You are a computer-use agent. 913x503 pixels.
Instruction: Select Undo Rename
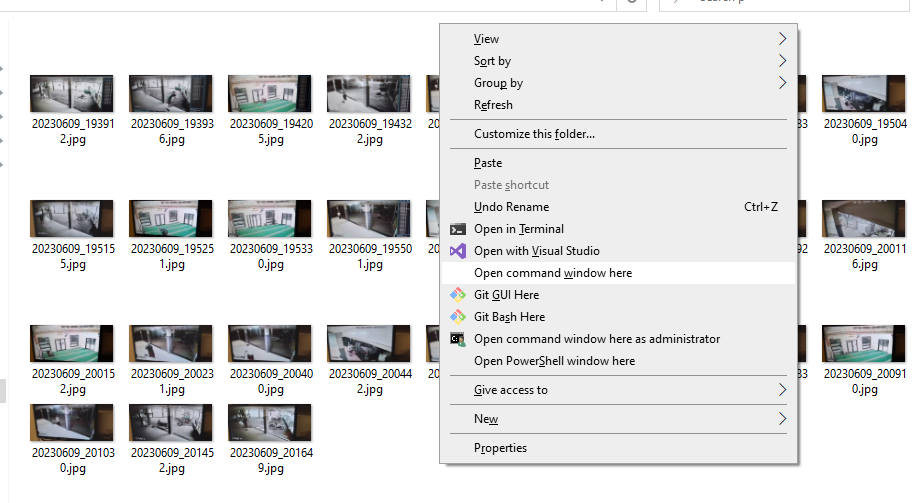pyautogui.click(x=618, y=207)
